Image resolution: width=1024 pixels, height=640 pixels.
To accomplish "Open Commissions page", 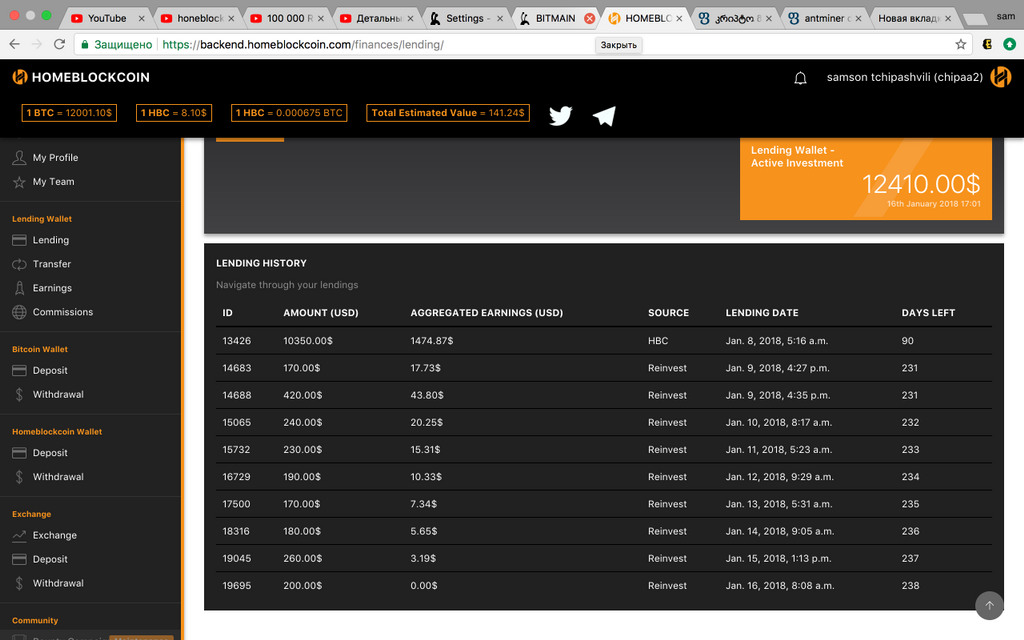I will tap(63, 312).
